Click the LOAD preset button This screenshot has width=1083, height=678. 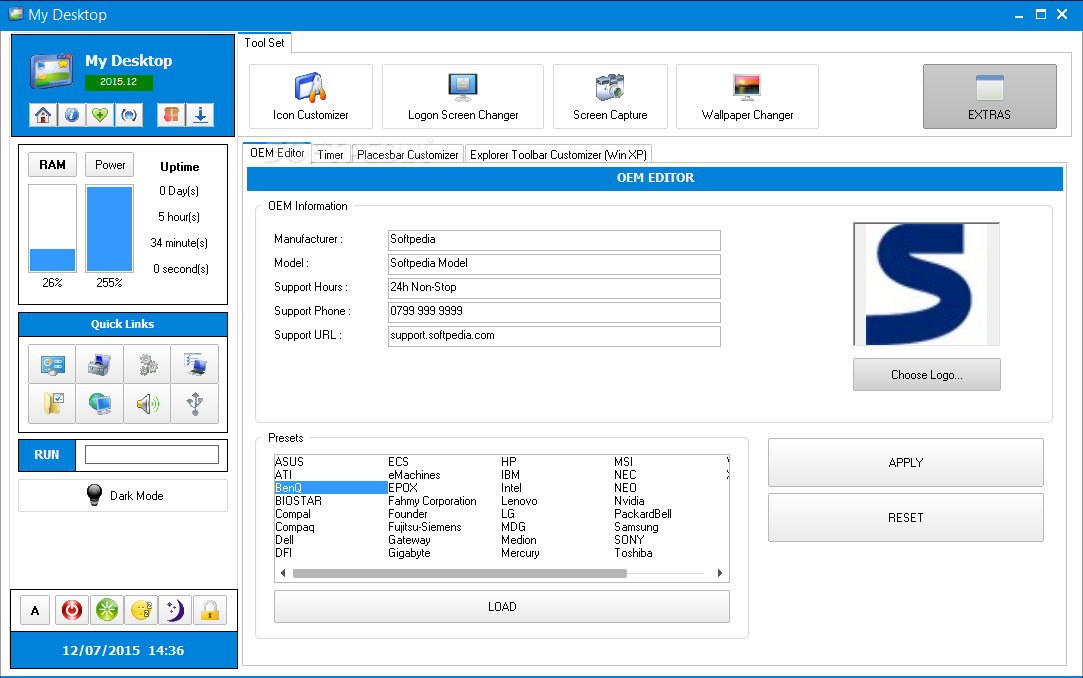(x=502, y=607)
